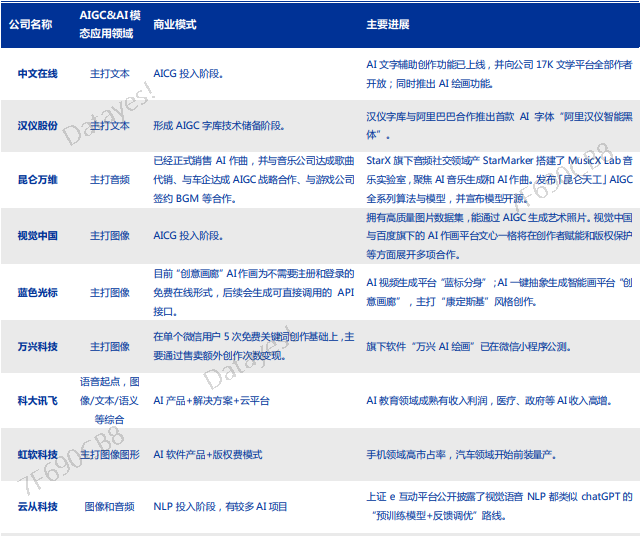Viewport: 643px width, 536px height.
Task: Select 主打图像图形 cell for 虹软科技
Action: [110, 454]
